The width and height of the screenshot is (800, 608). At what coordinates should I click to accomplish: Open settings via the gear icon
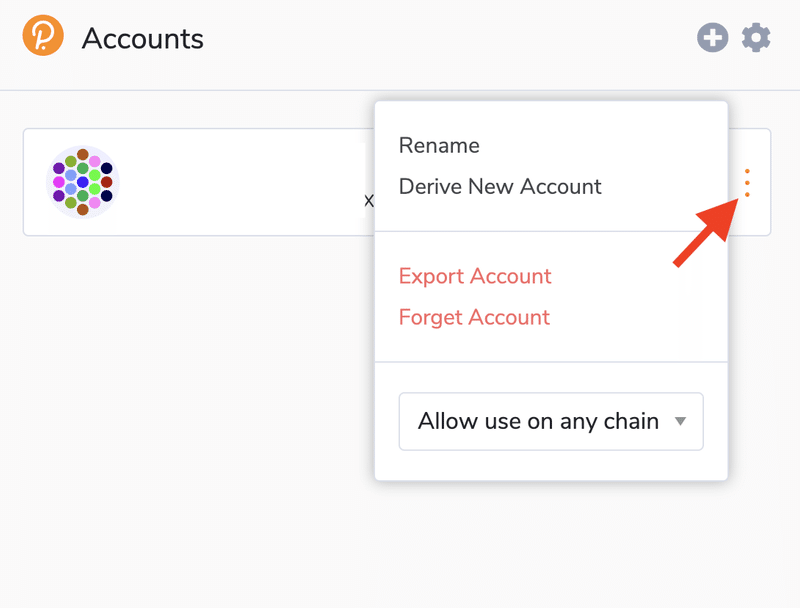click(x=756, y=37)
